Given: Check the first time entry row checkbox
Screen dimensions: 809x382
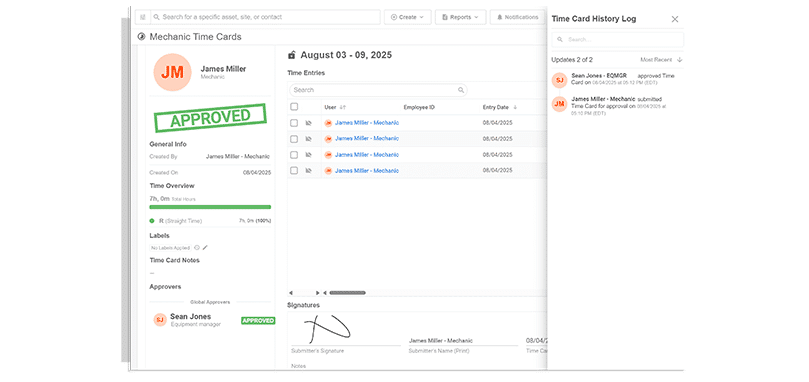Looking at the screenshot, I should (x=294, y=123).
